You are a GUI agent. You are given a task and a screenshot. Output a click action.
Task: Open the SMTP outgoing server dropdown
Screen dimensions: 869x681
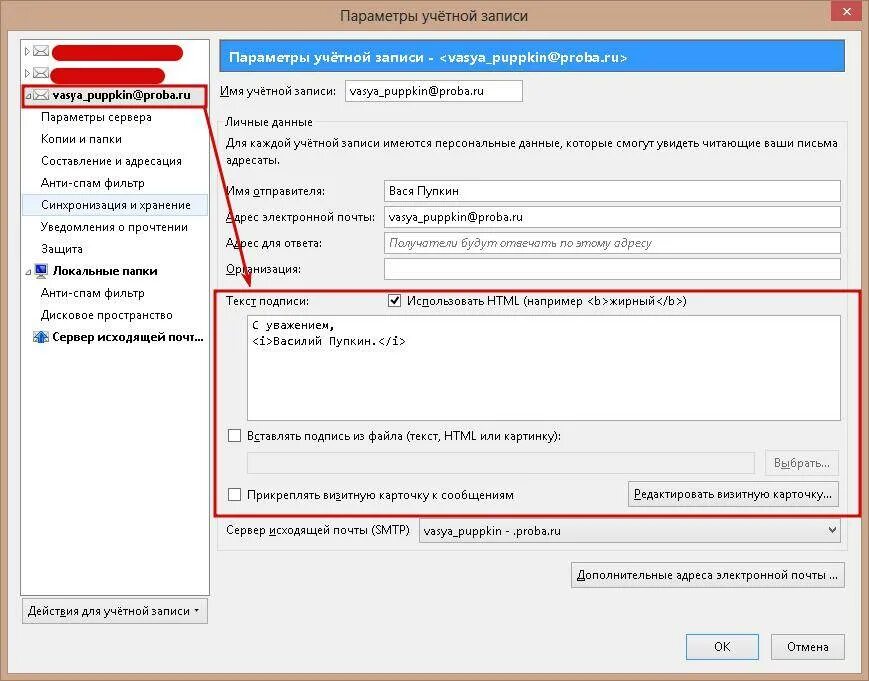click(630, 530)
